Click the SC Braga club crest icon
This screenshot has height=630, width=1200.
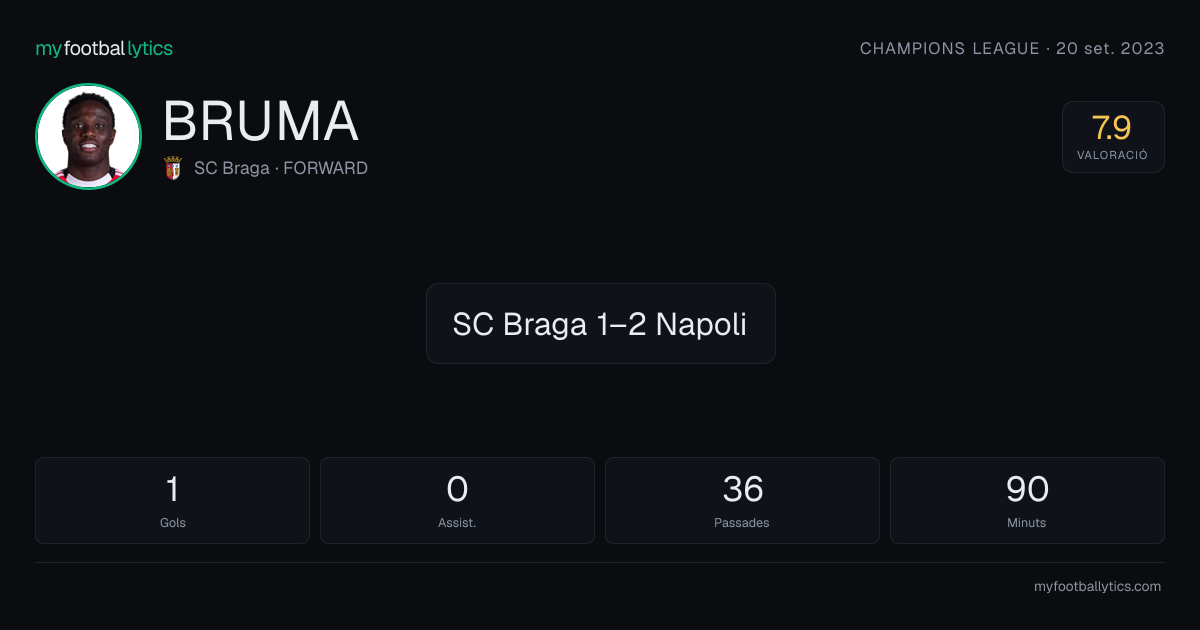[173, 168]
